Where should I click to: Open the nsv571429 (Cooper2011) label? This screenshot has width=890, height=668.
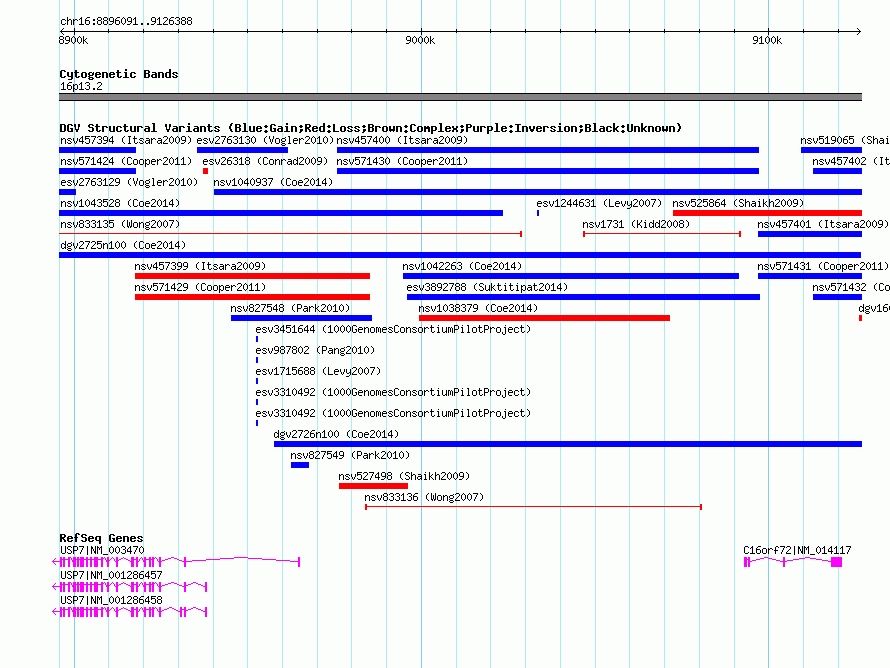[x=200, y=287]
